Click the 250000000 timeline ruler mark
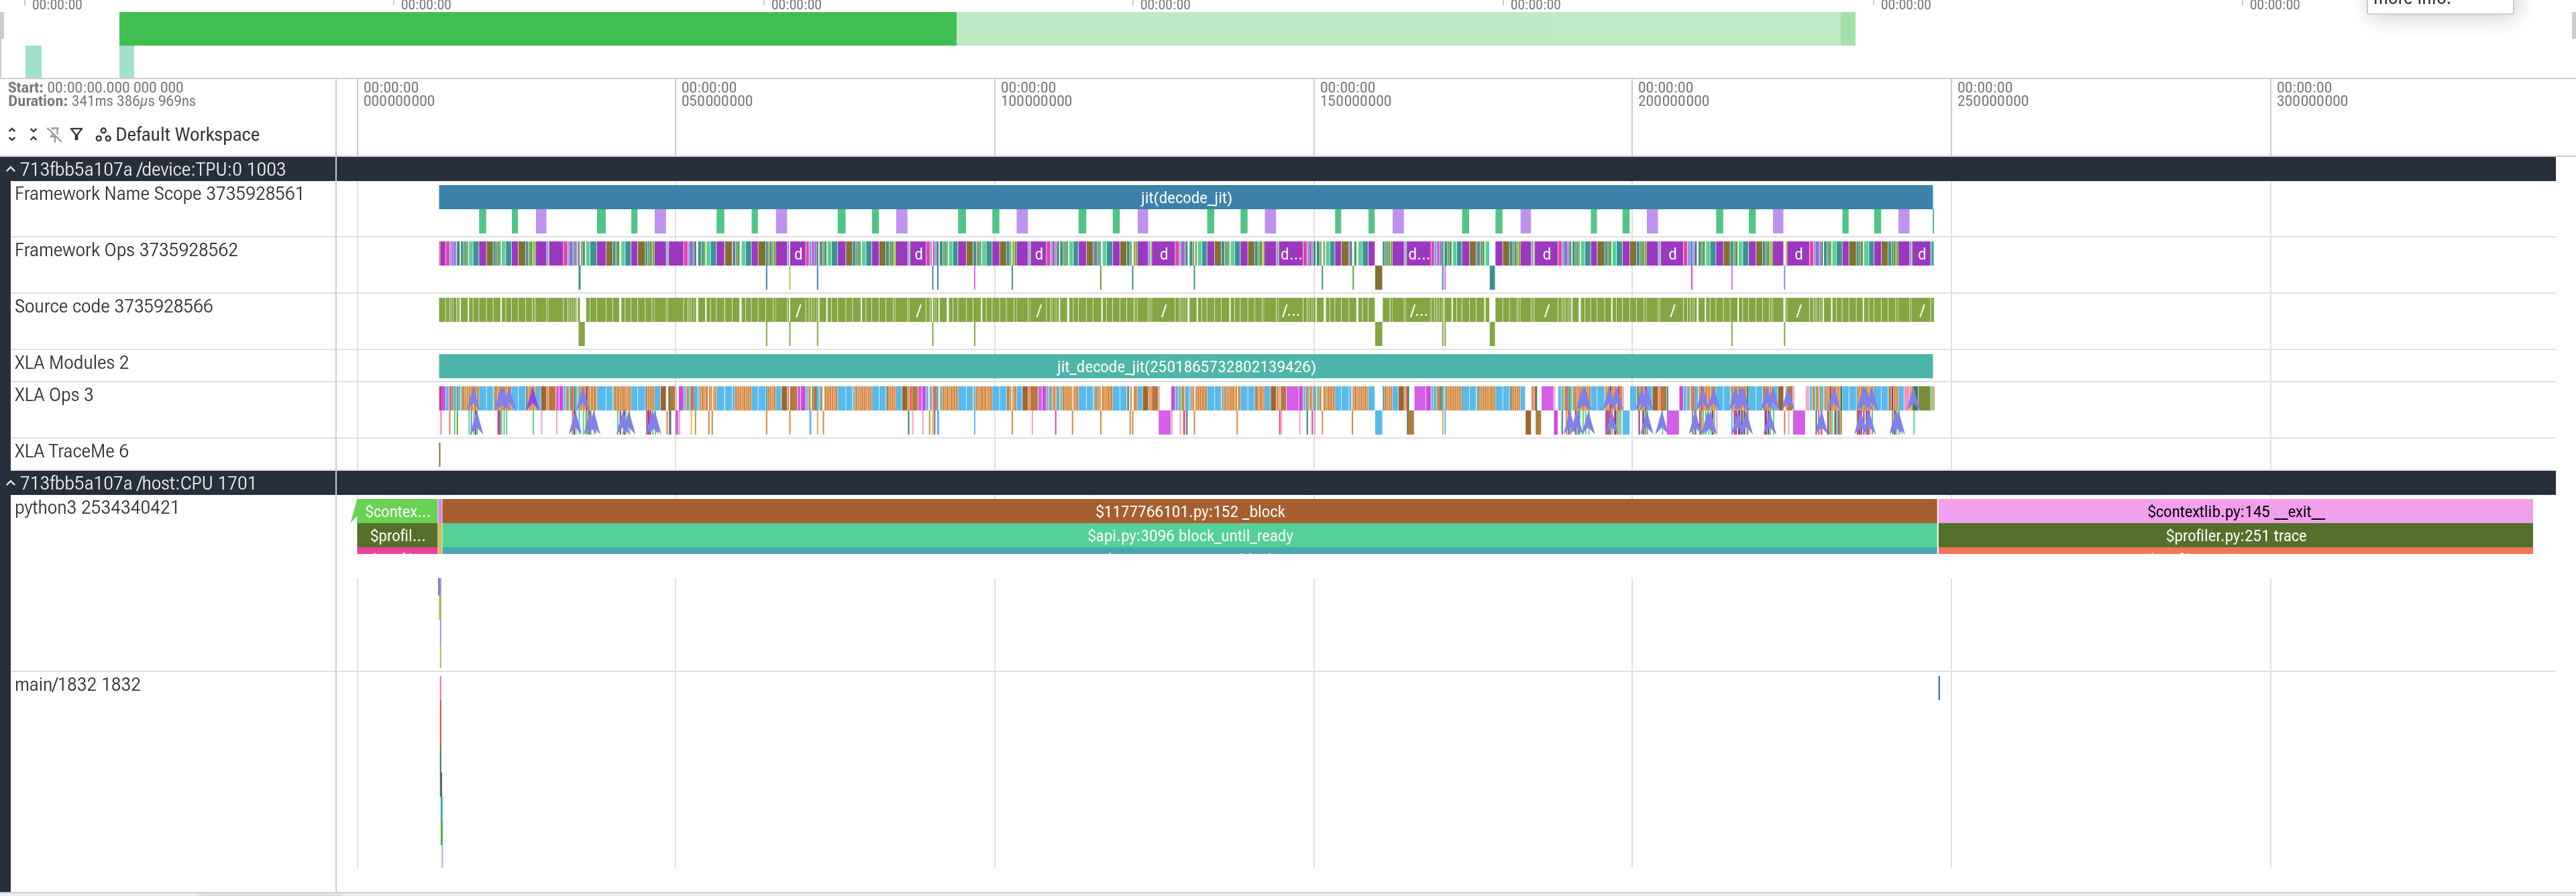 click(x=1992, y=94)
